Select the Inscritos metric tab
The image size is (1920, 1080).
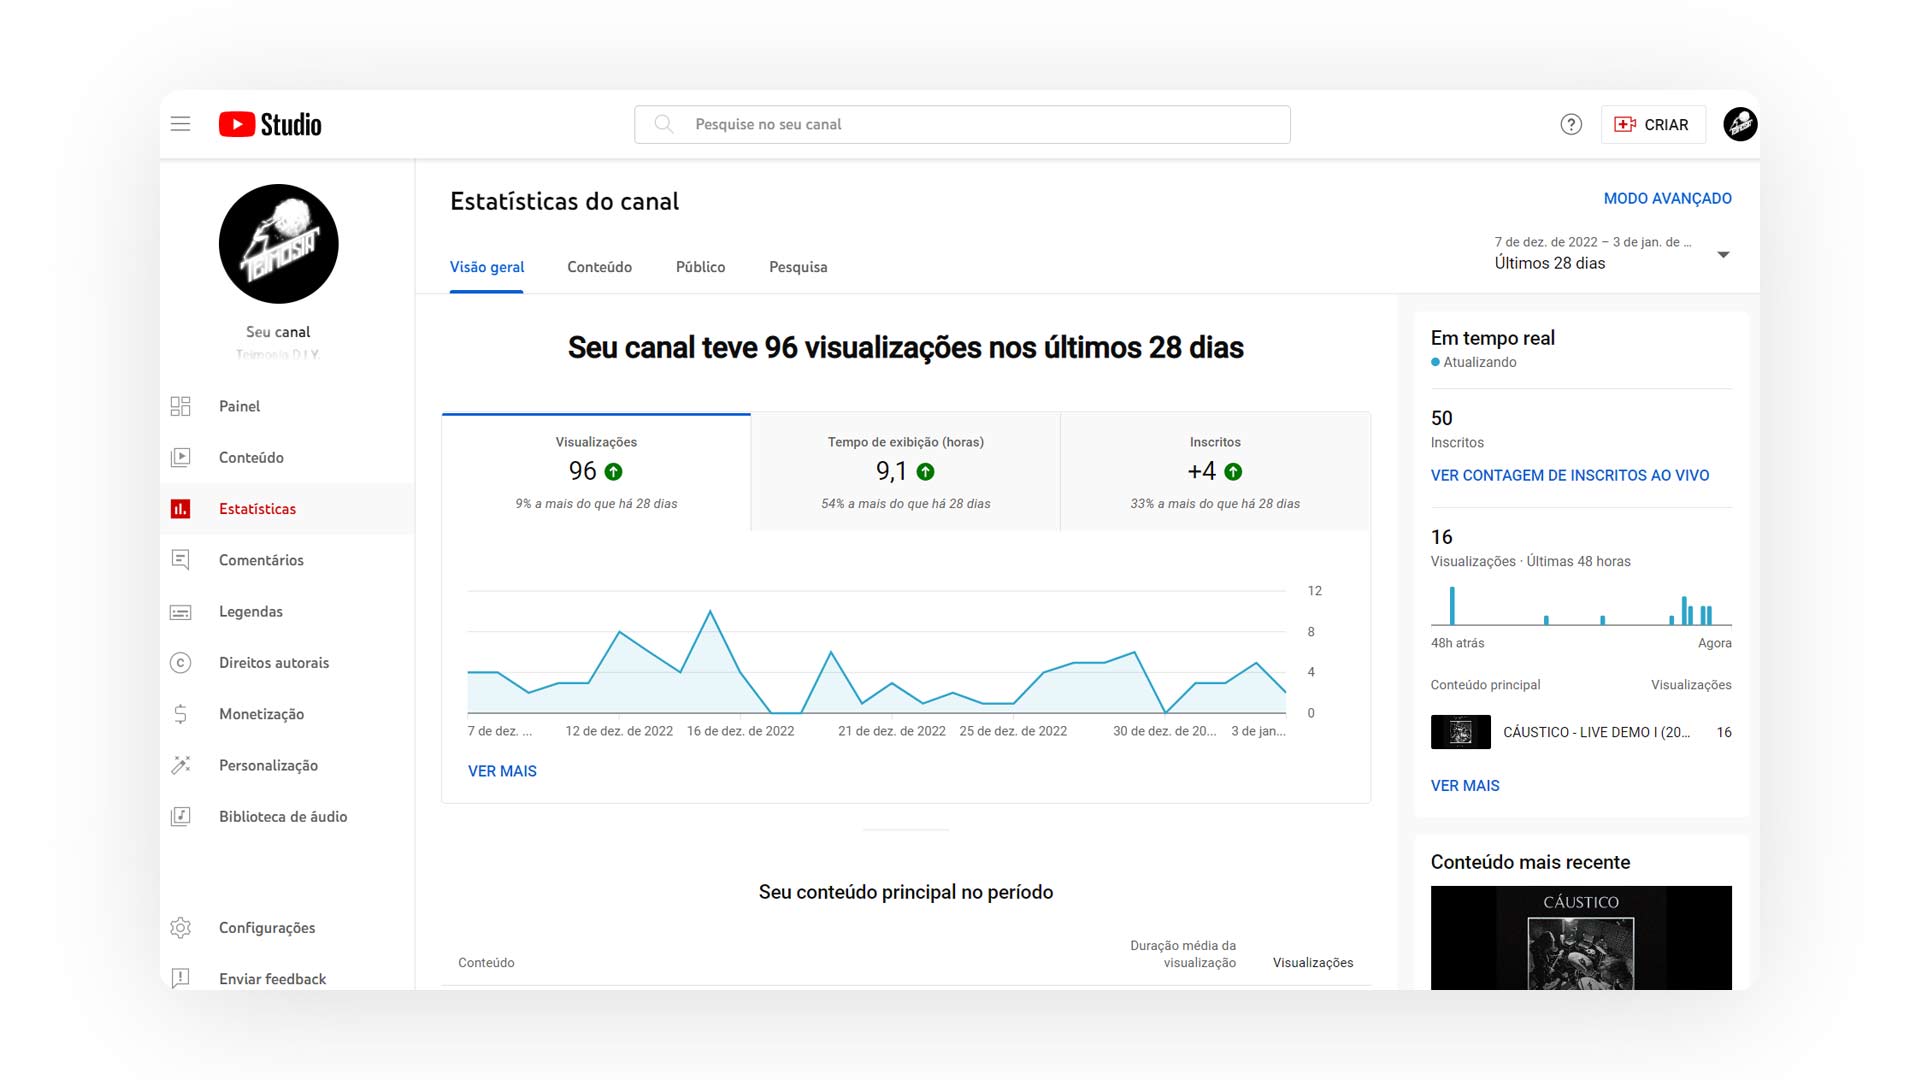[x=1214, y=470]
